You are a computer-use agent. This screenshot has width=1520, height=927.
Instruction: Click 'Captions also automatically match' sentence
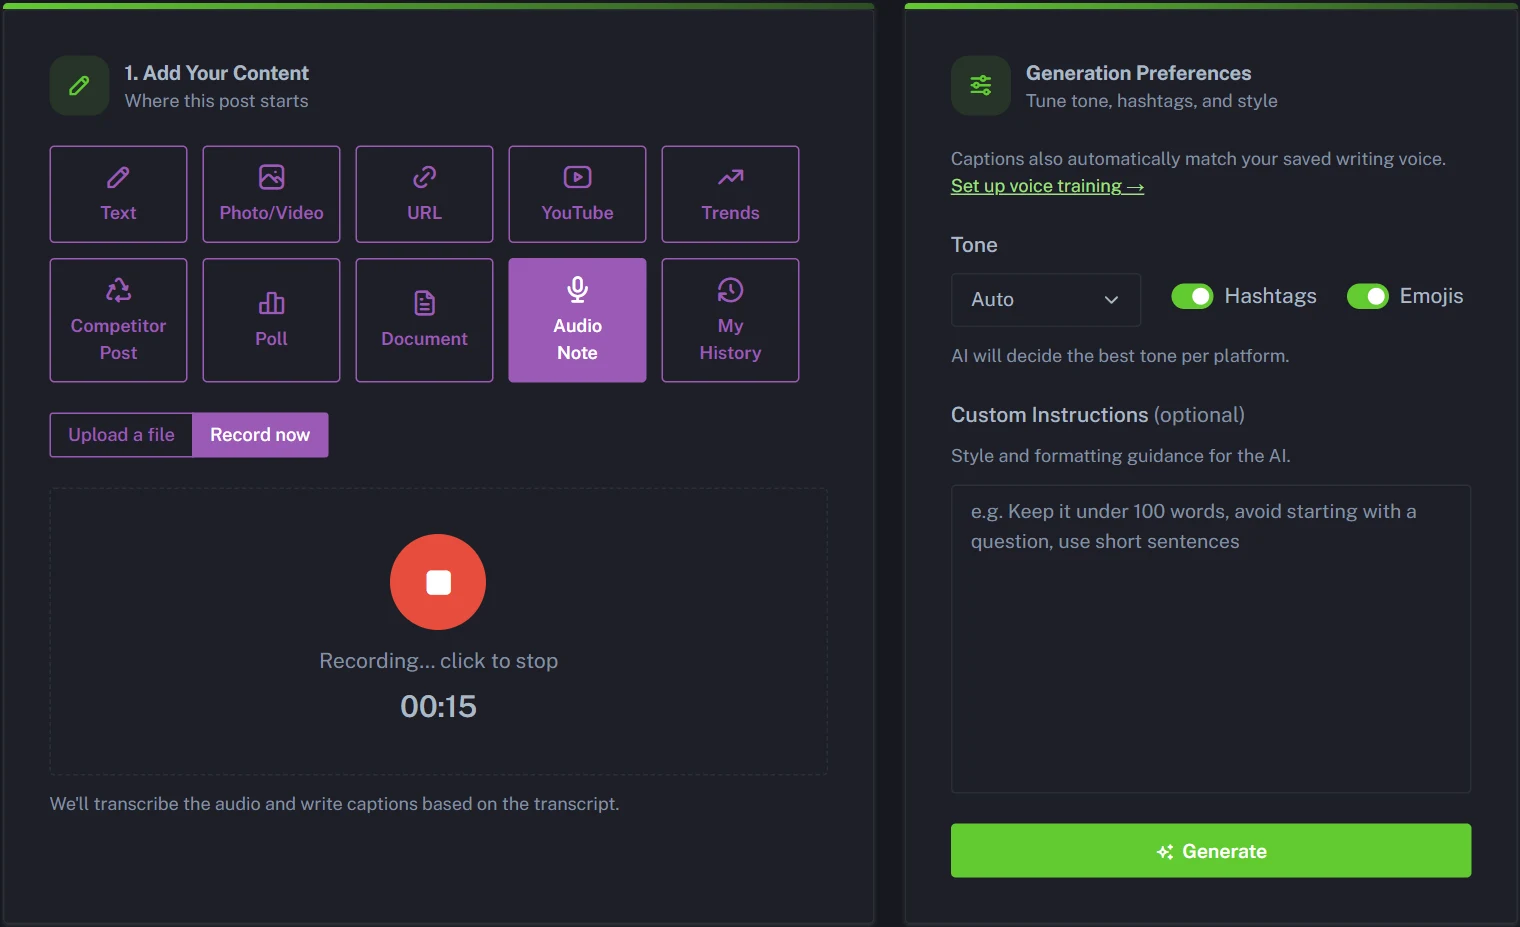[x=1198, y=159]
